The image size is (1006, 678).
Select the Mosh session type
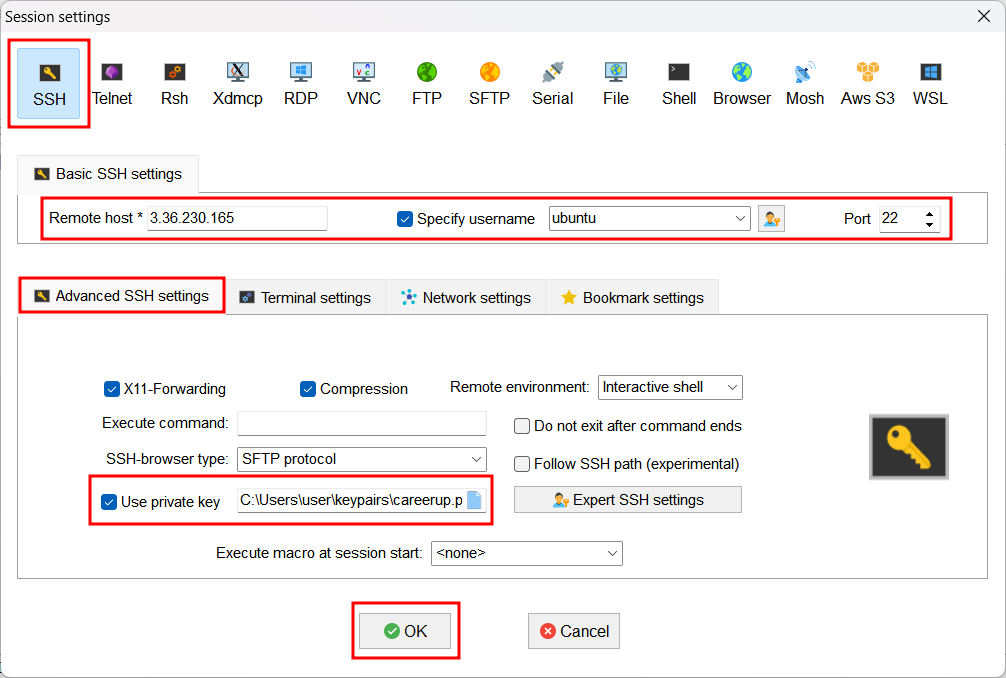point(805,83)
